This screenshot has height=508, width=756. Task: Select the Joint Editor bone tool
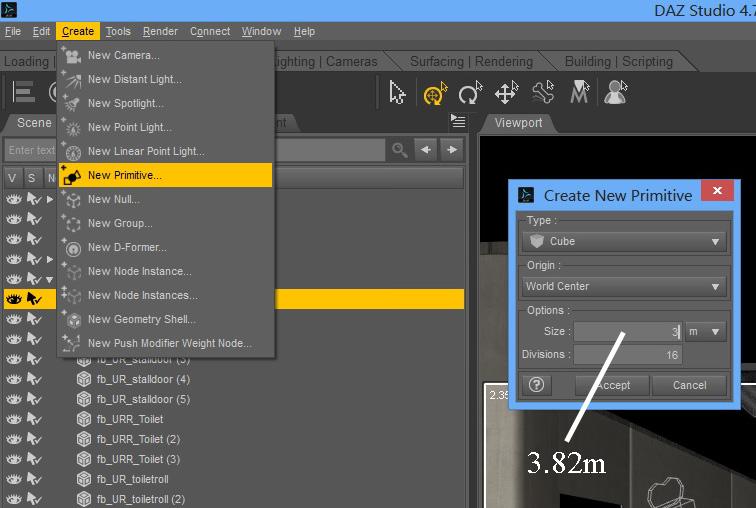point(543,93)
